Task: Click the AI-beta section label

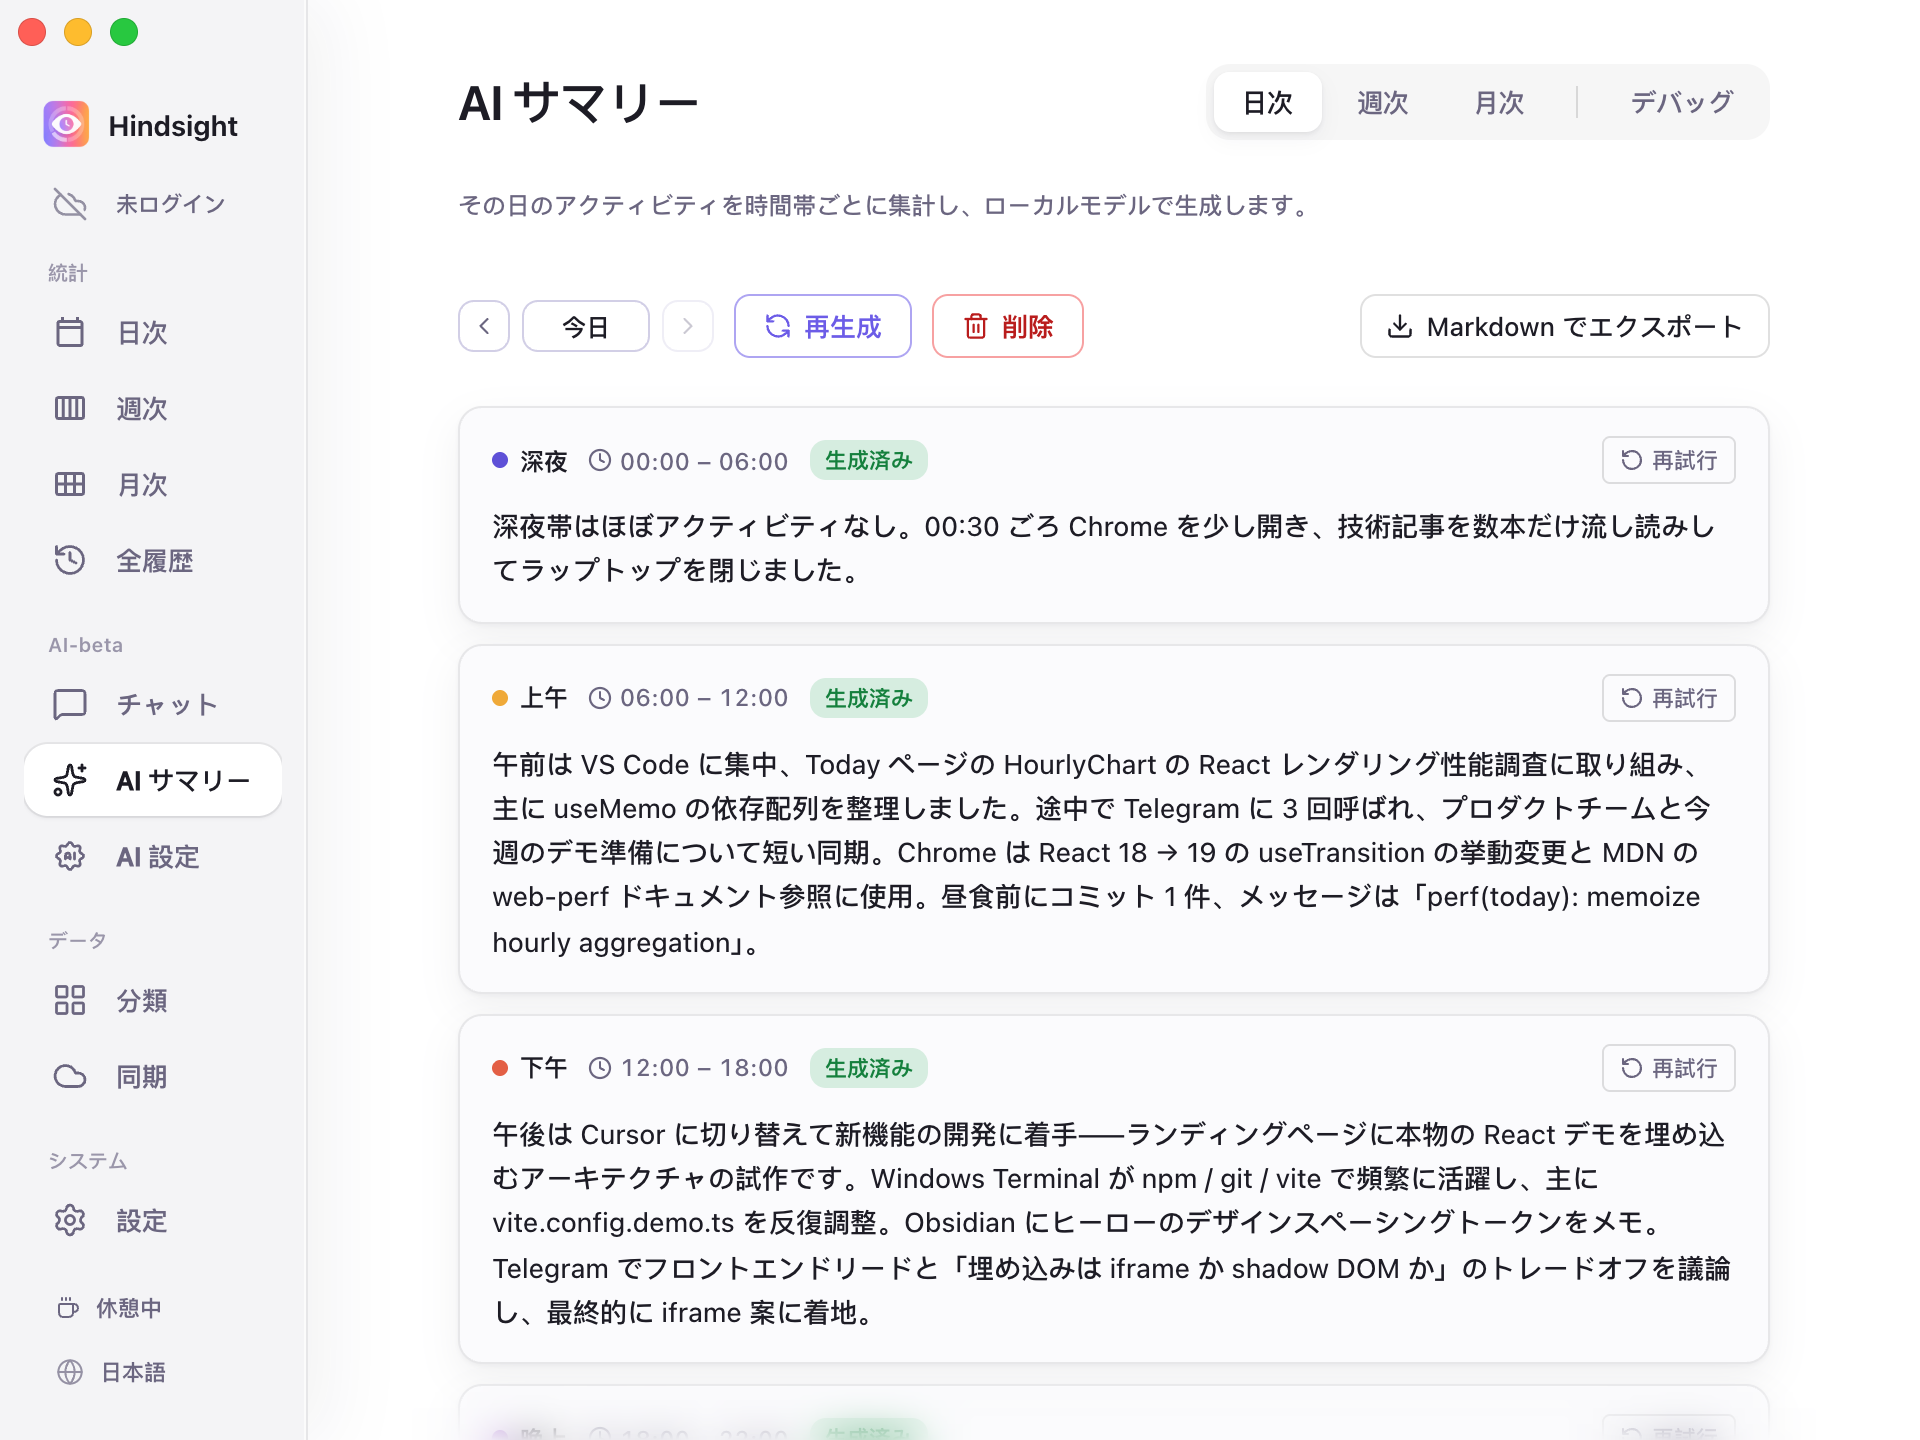Action: pyautogui.click(x=86, y=645)
